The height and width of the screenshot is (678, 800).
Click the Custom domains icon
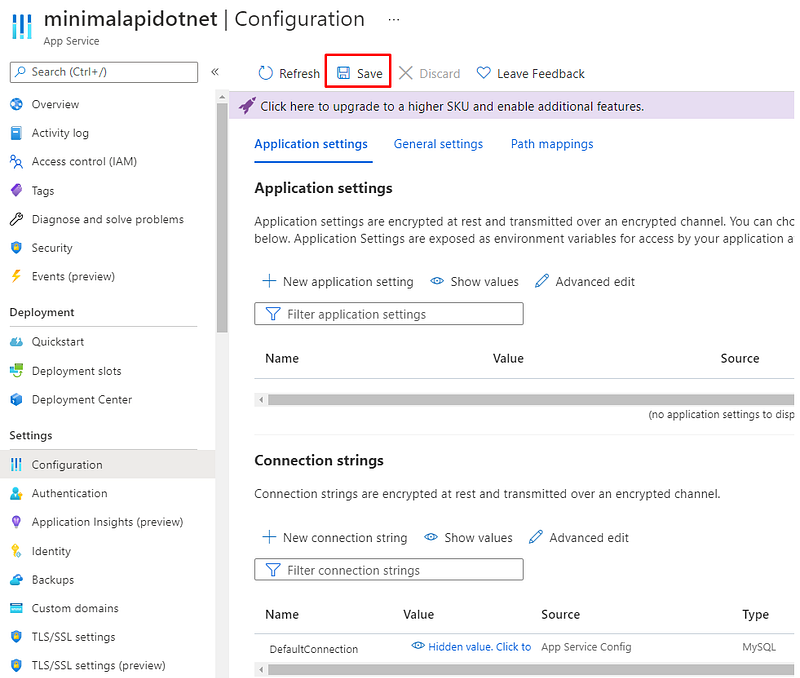pos(16,608)
